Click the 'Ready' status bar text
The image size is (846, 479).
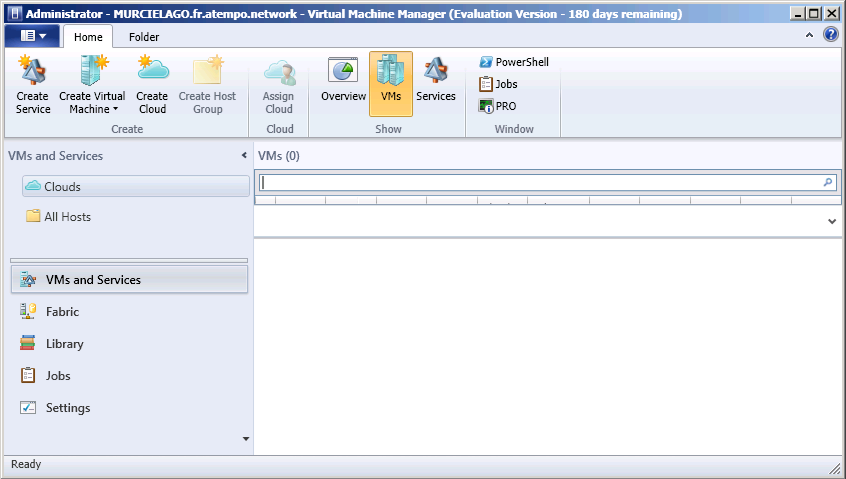click(x=26, y=464)
